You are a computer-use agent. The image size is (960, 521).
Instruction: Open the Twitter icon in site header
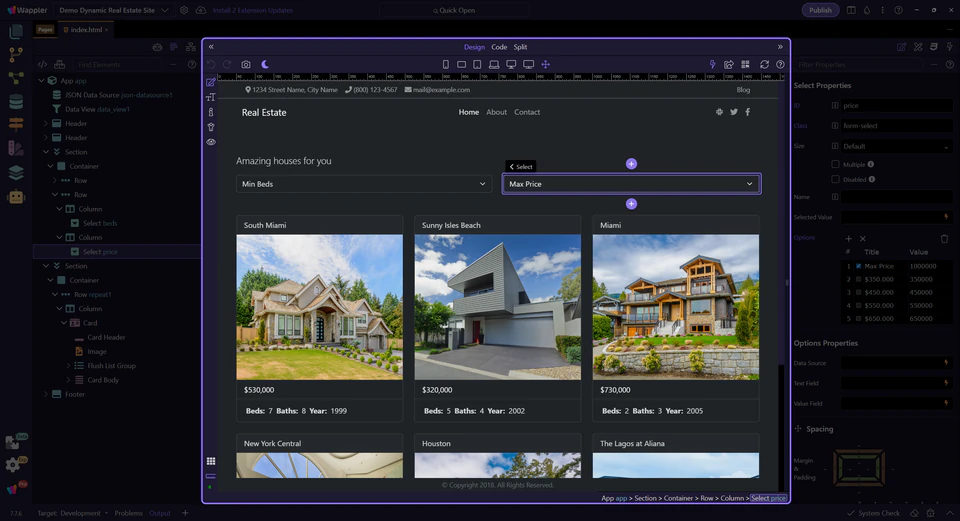click(x=733, y=112)
